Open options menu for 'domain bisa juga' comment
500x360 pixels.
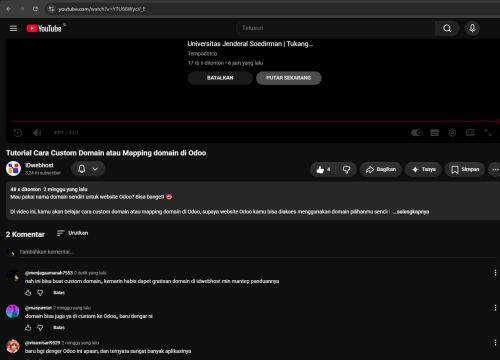495,308
